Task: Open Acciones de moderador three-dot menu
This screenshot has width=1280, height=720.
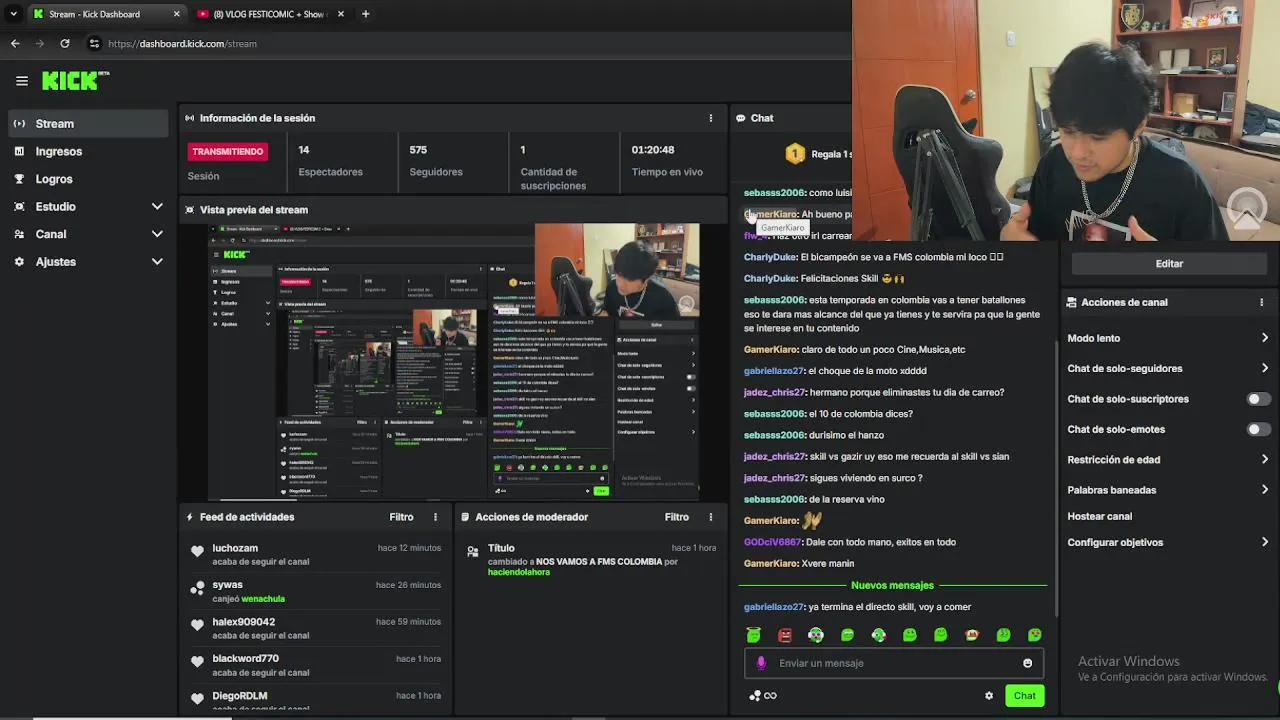Action: 711,517
